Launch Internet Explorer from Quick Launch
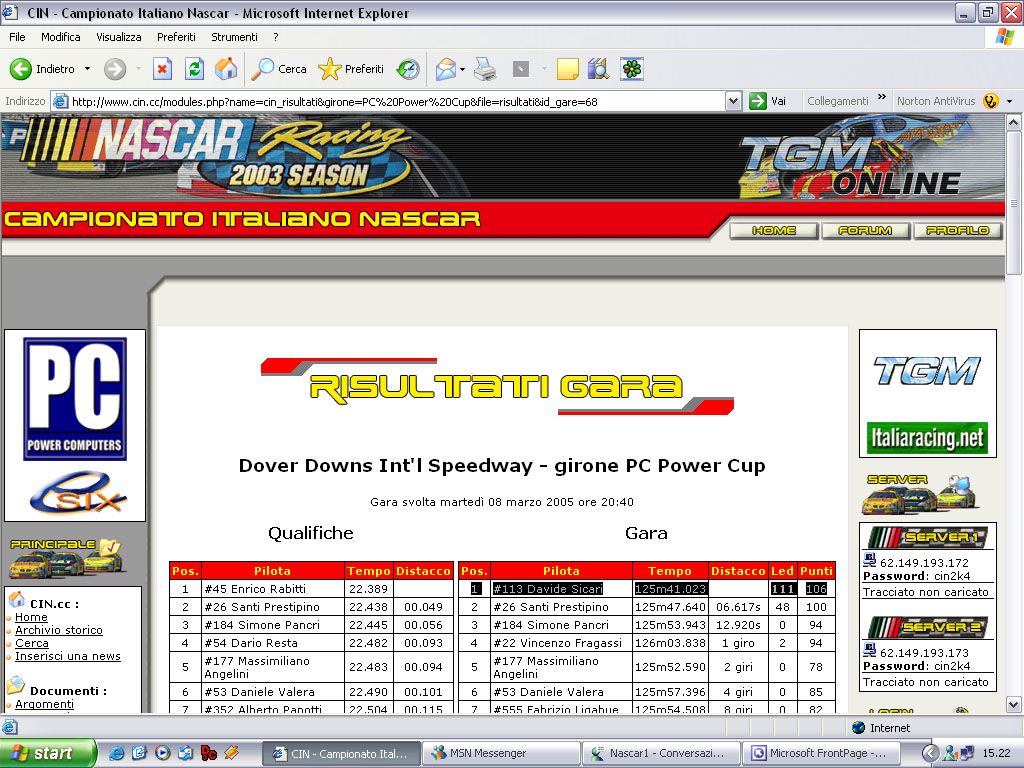The height and width of the screenshot is (768, 1024). (x=116, y=753)
